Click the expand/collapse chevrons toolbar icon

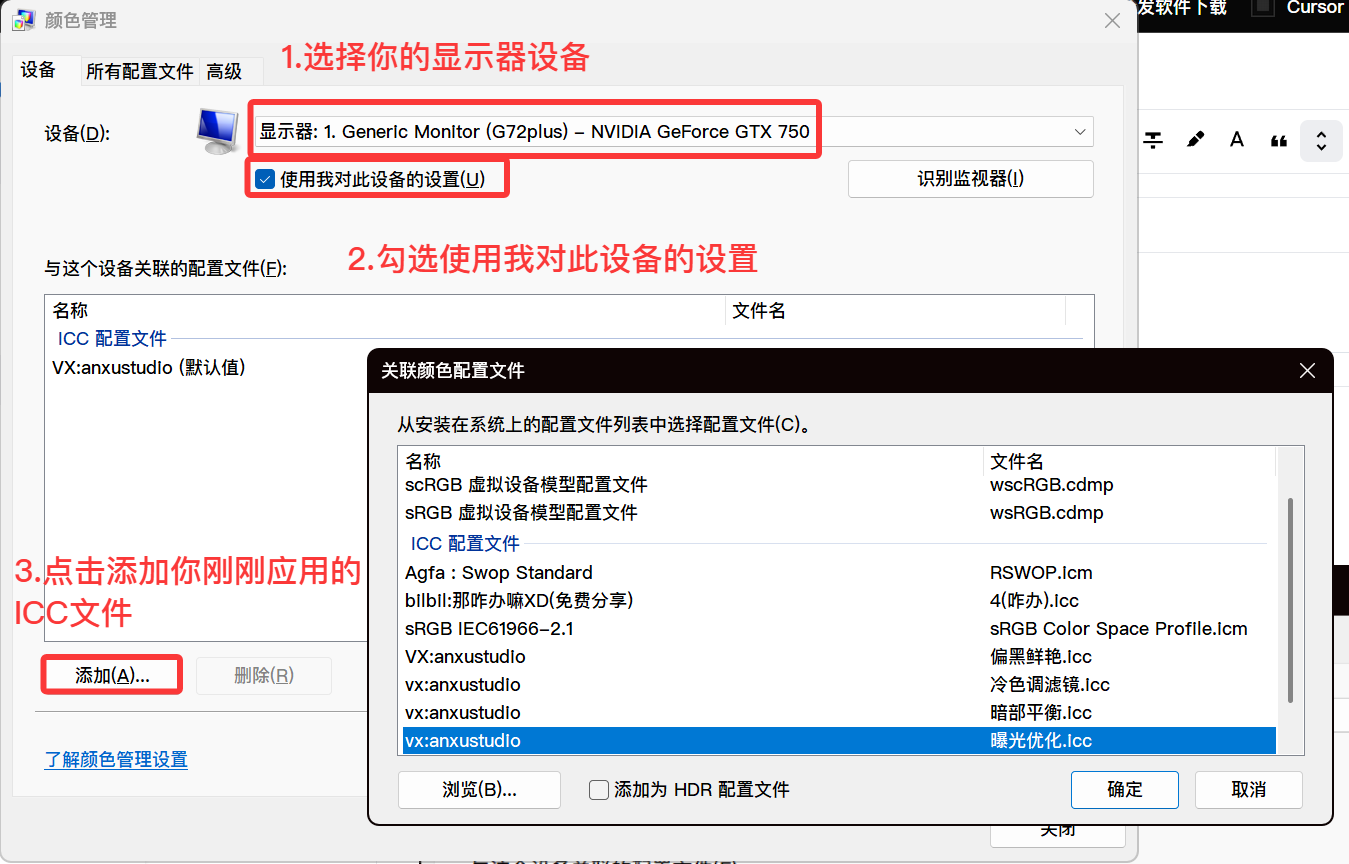pos(1321,141)
